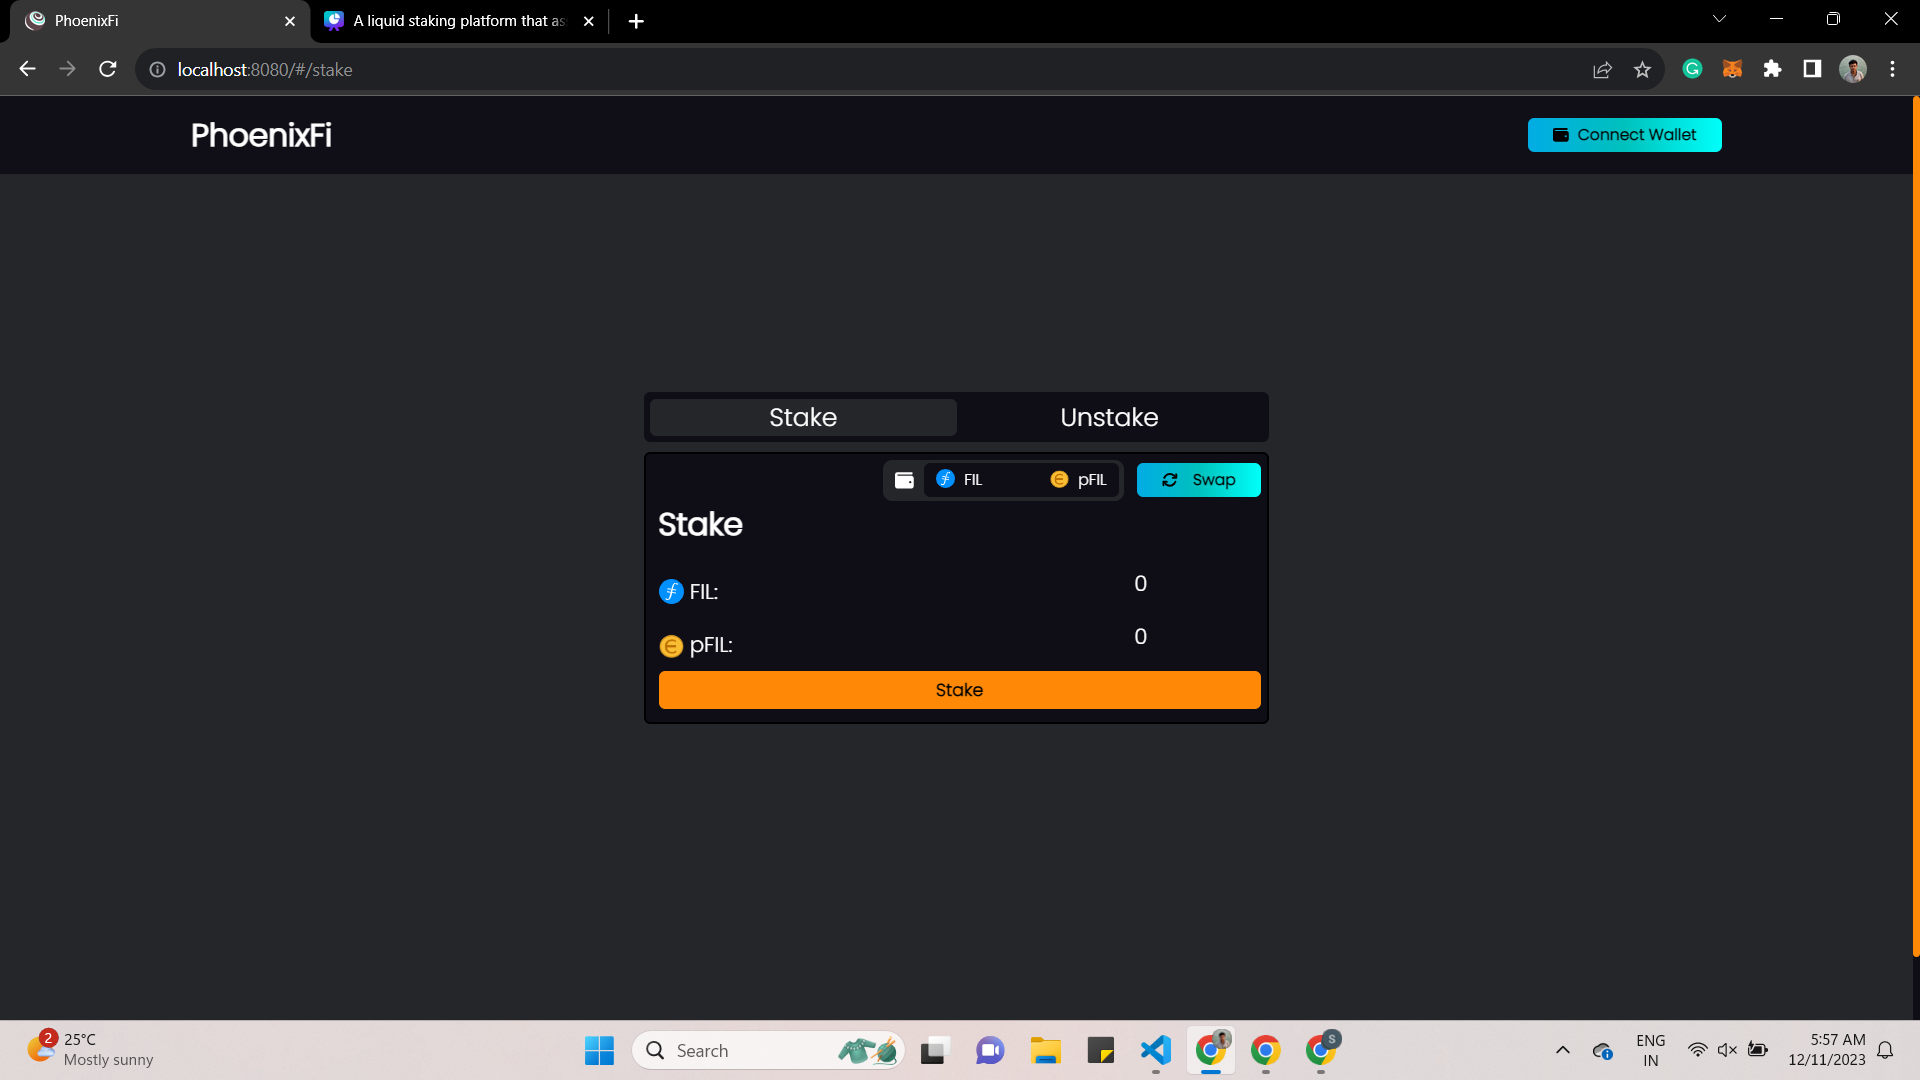Click the wallet icon beside FIL

pos(904,480)
